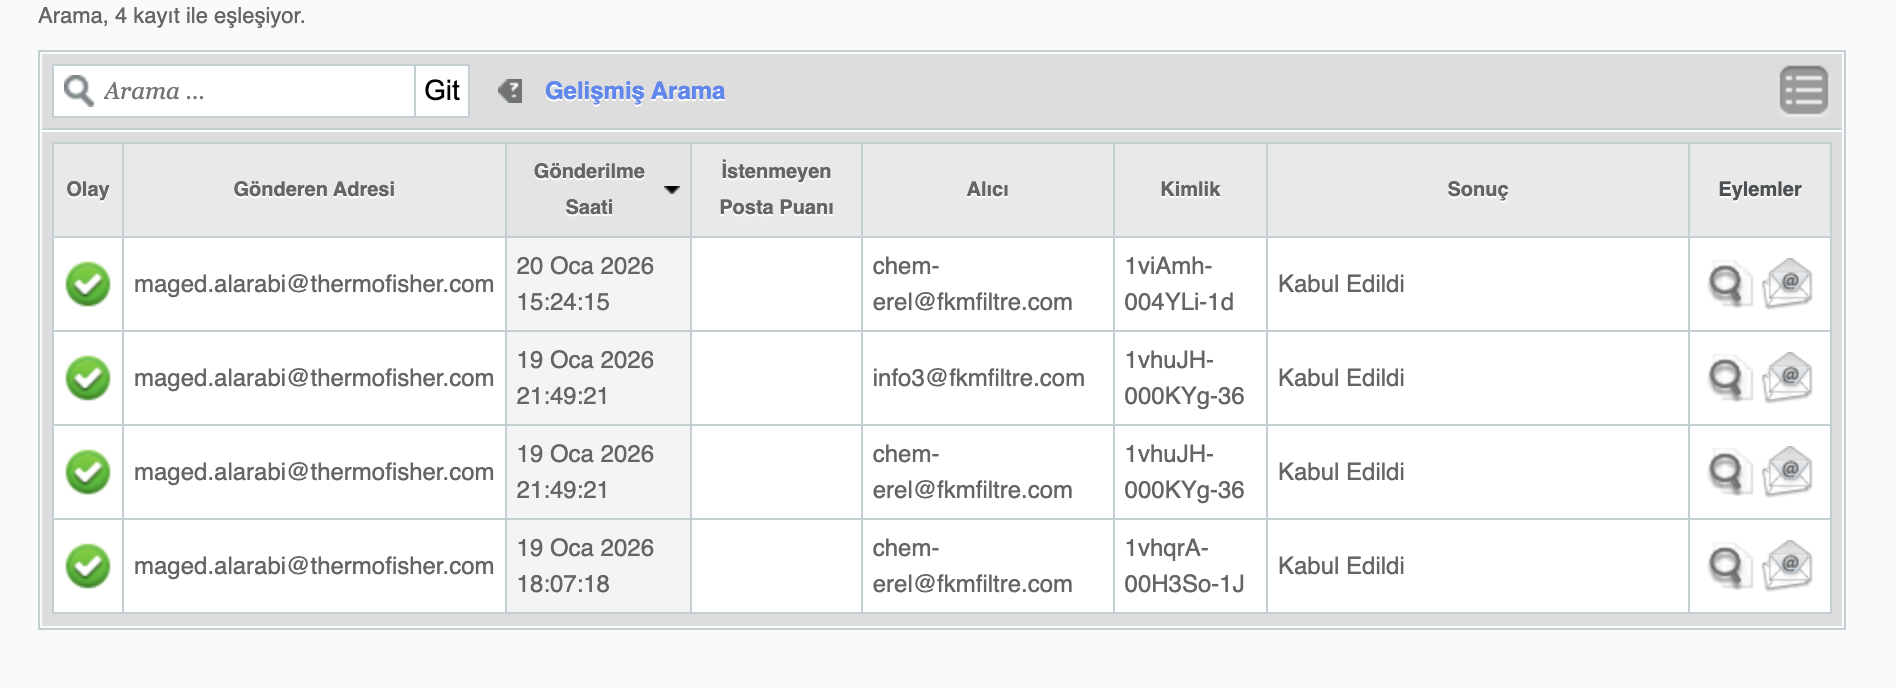The width and height of the screenshot is (1896, 688).
Task: Sort by Gönderen Adresi column header
Action: tap(314, 189)
